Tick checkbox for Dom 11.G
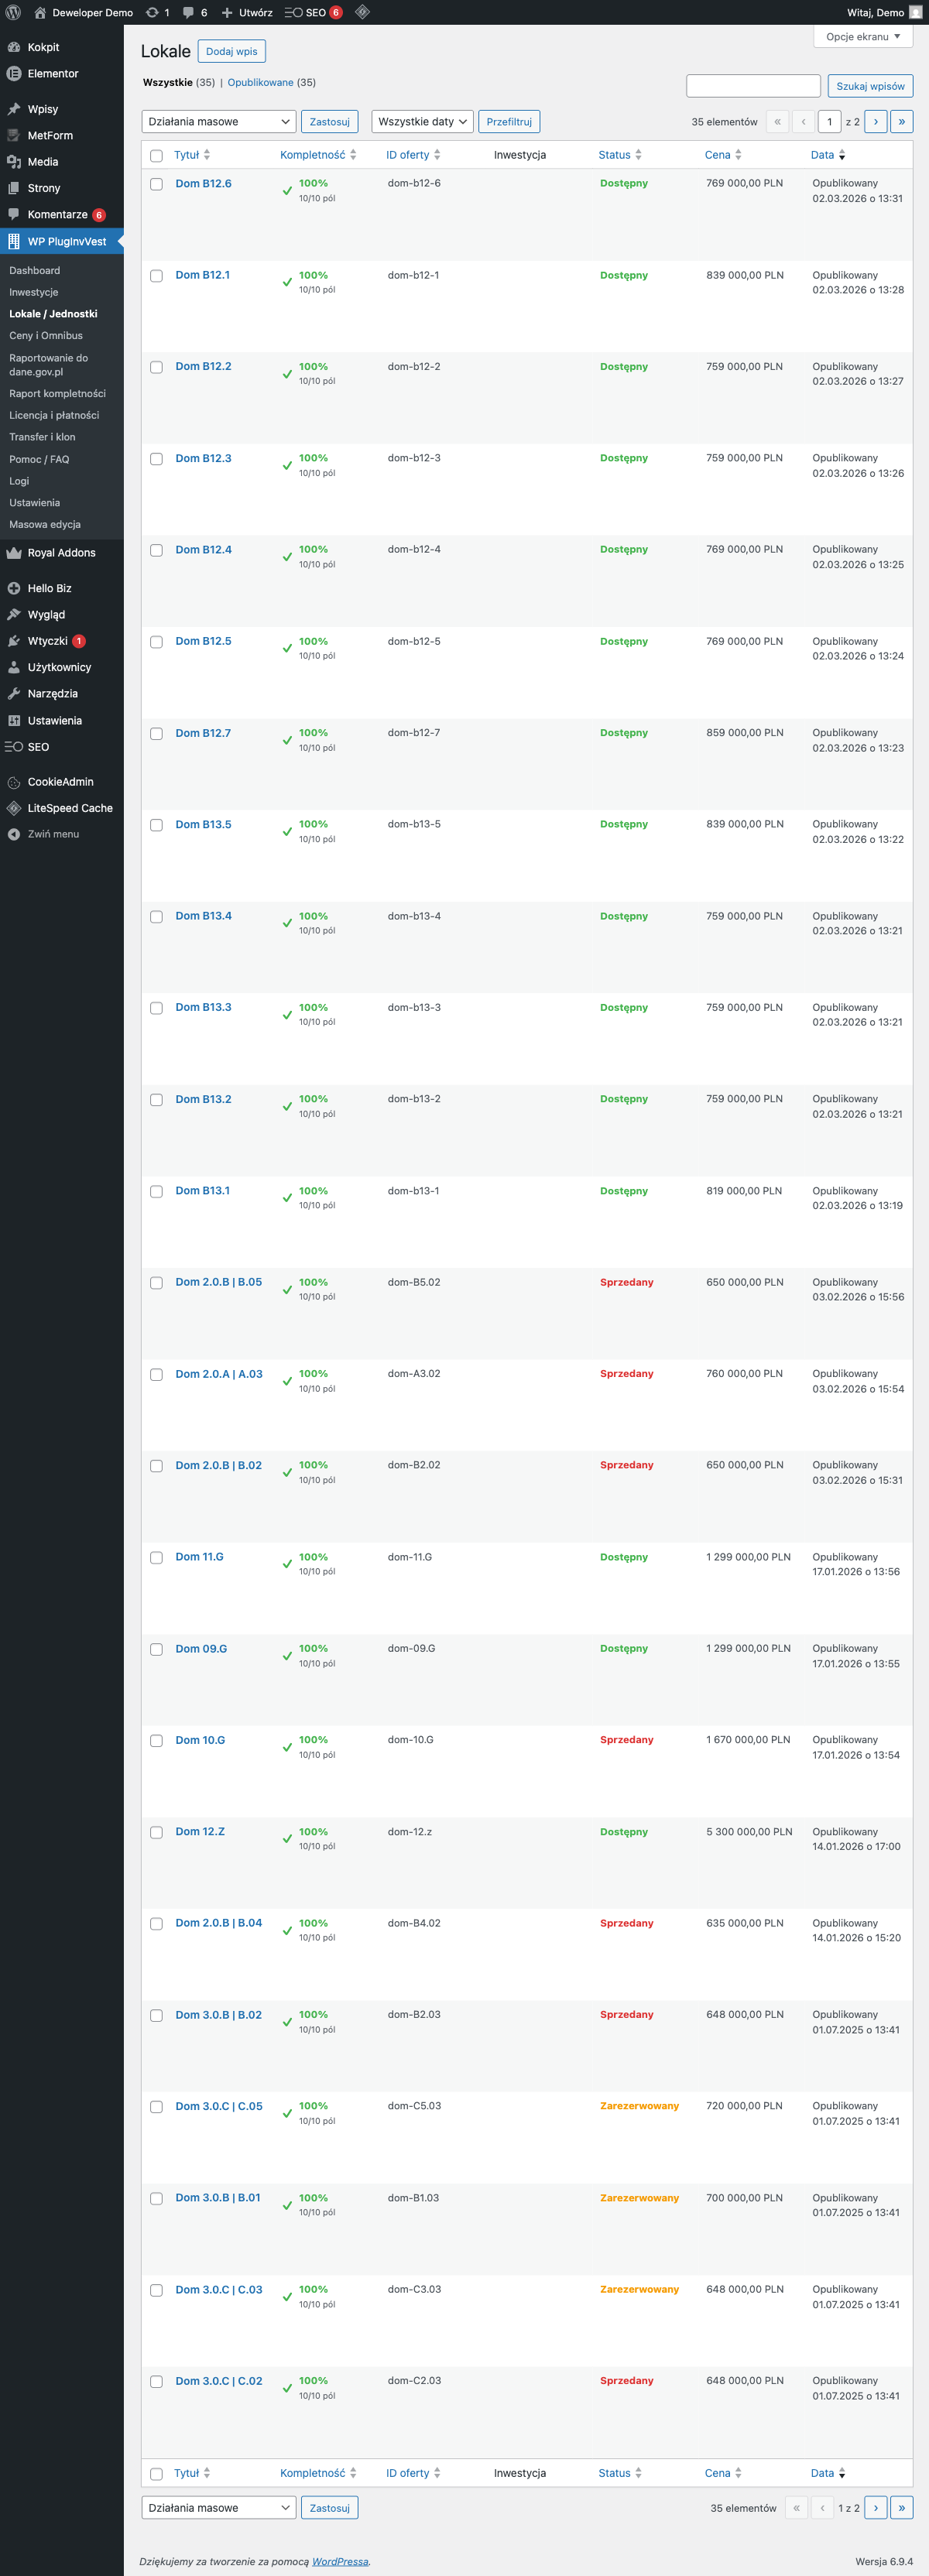This screenshot has width=929, height=2576. click(x=156, y=1558)
